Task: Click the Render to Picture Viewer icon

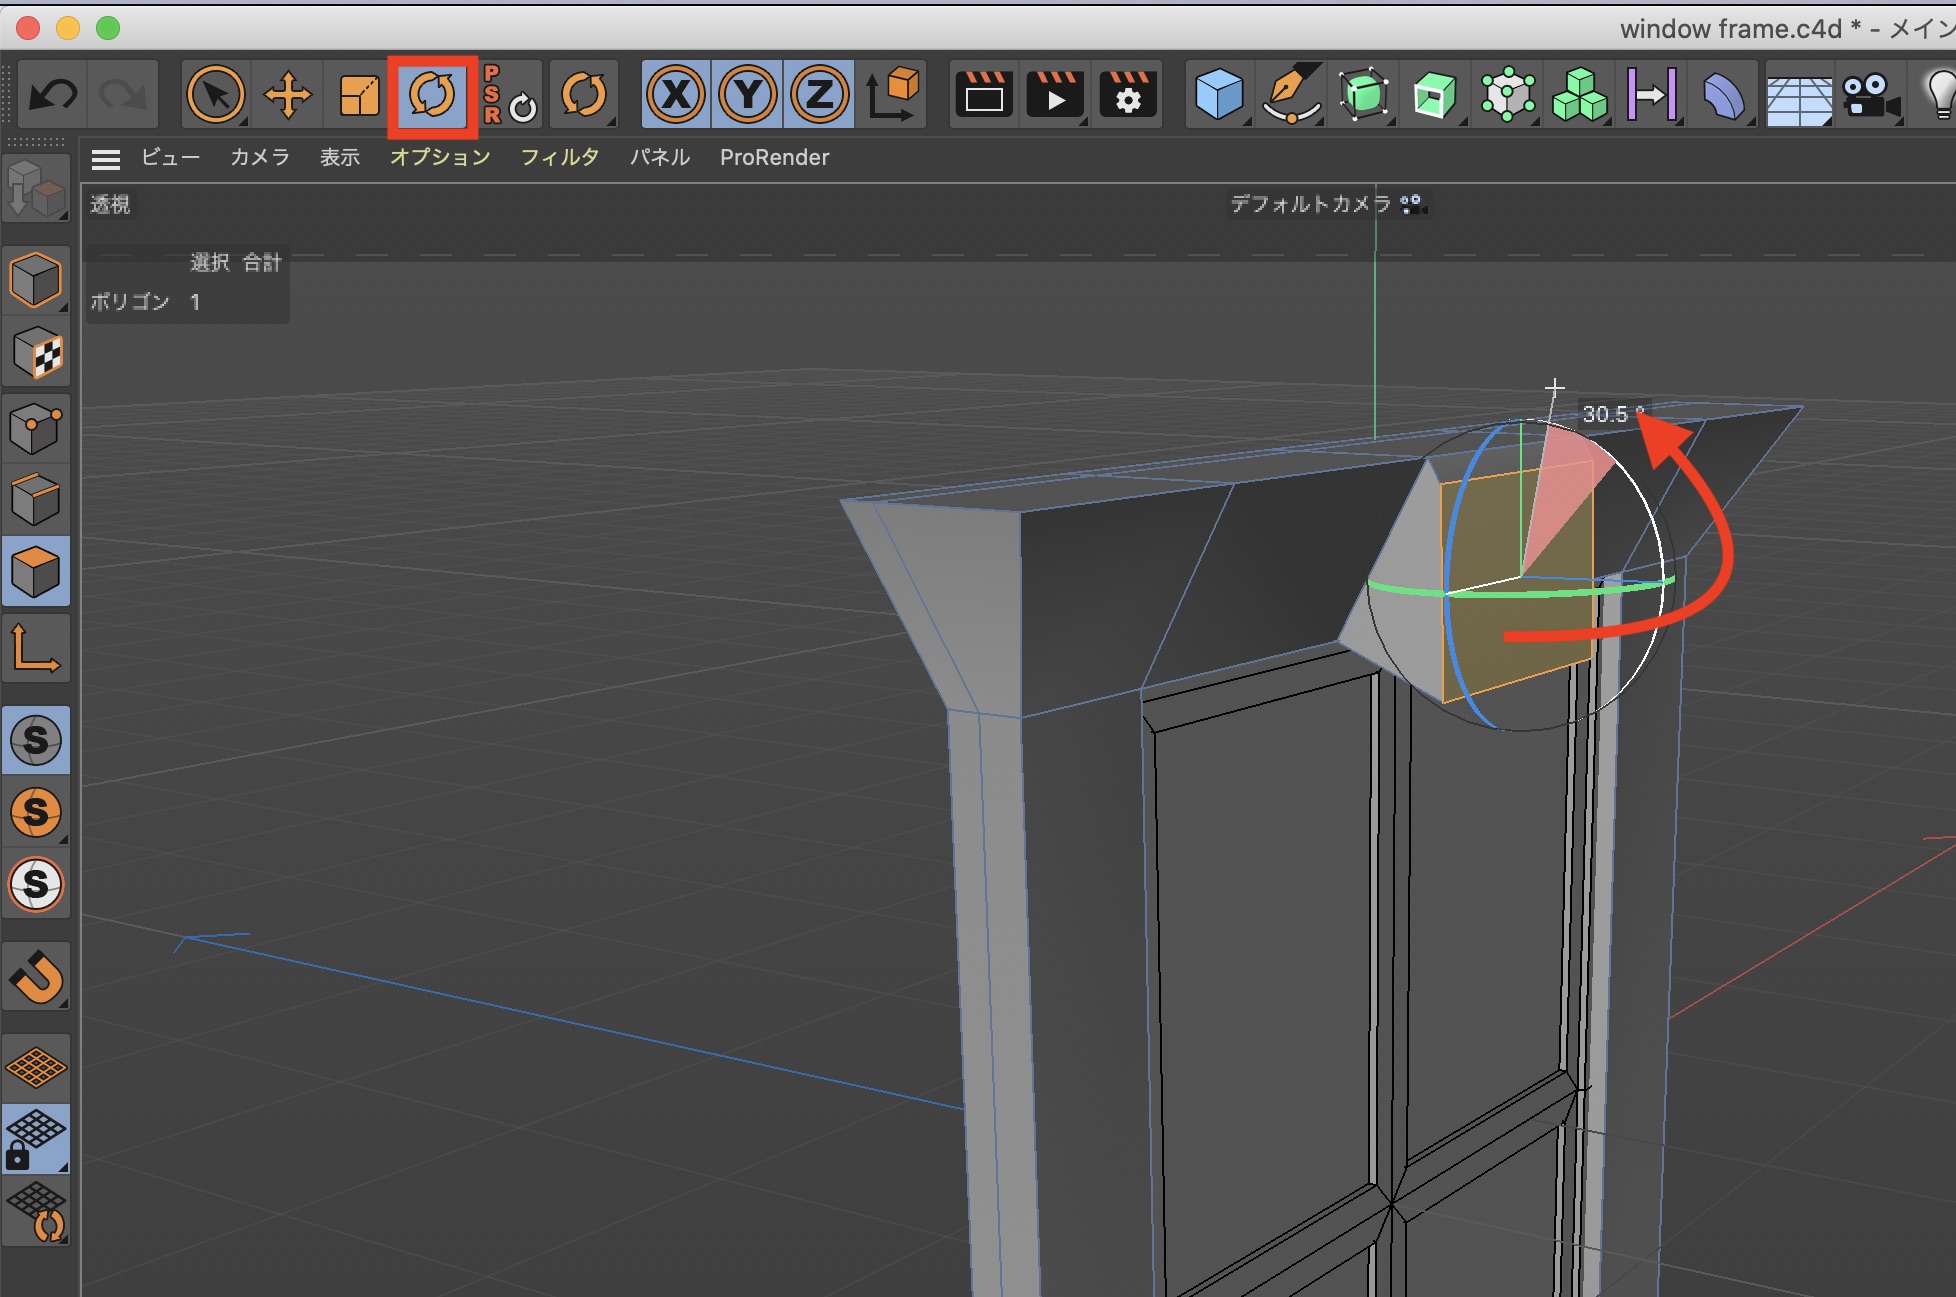Action: coord(1056,96)
